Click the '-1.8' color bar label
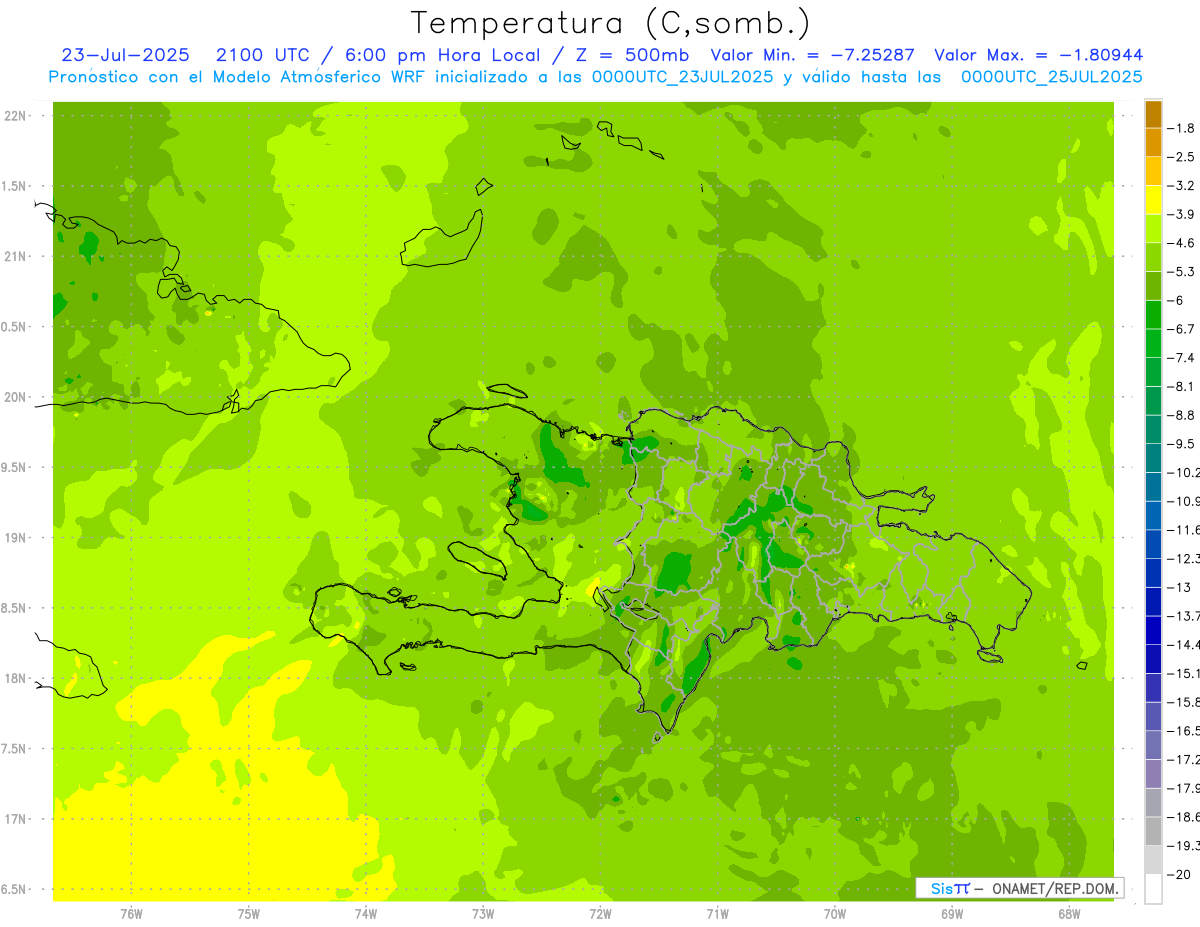 pyautogui.click(x=1181, y=128)
